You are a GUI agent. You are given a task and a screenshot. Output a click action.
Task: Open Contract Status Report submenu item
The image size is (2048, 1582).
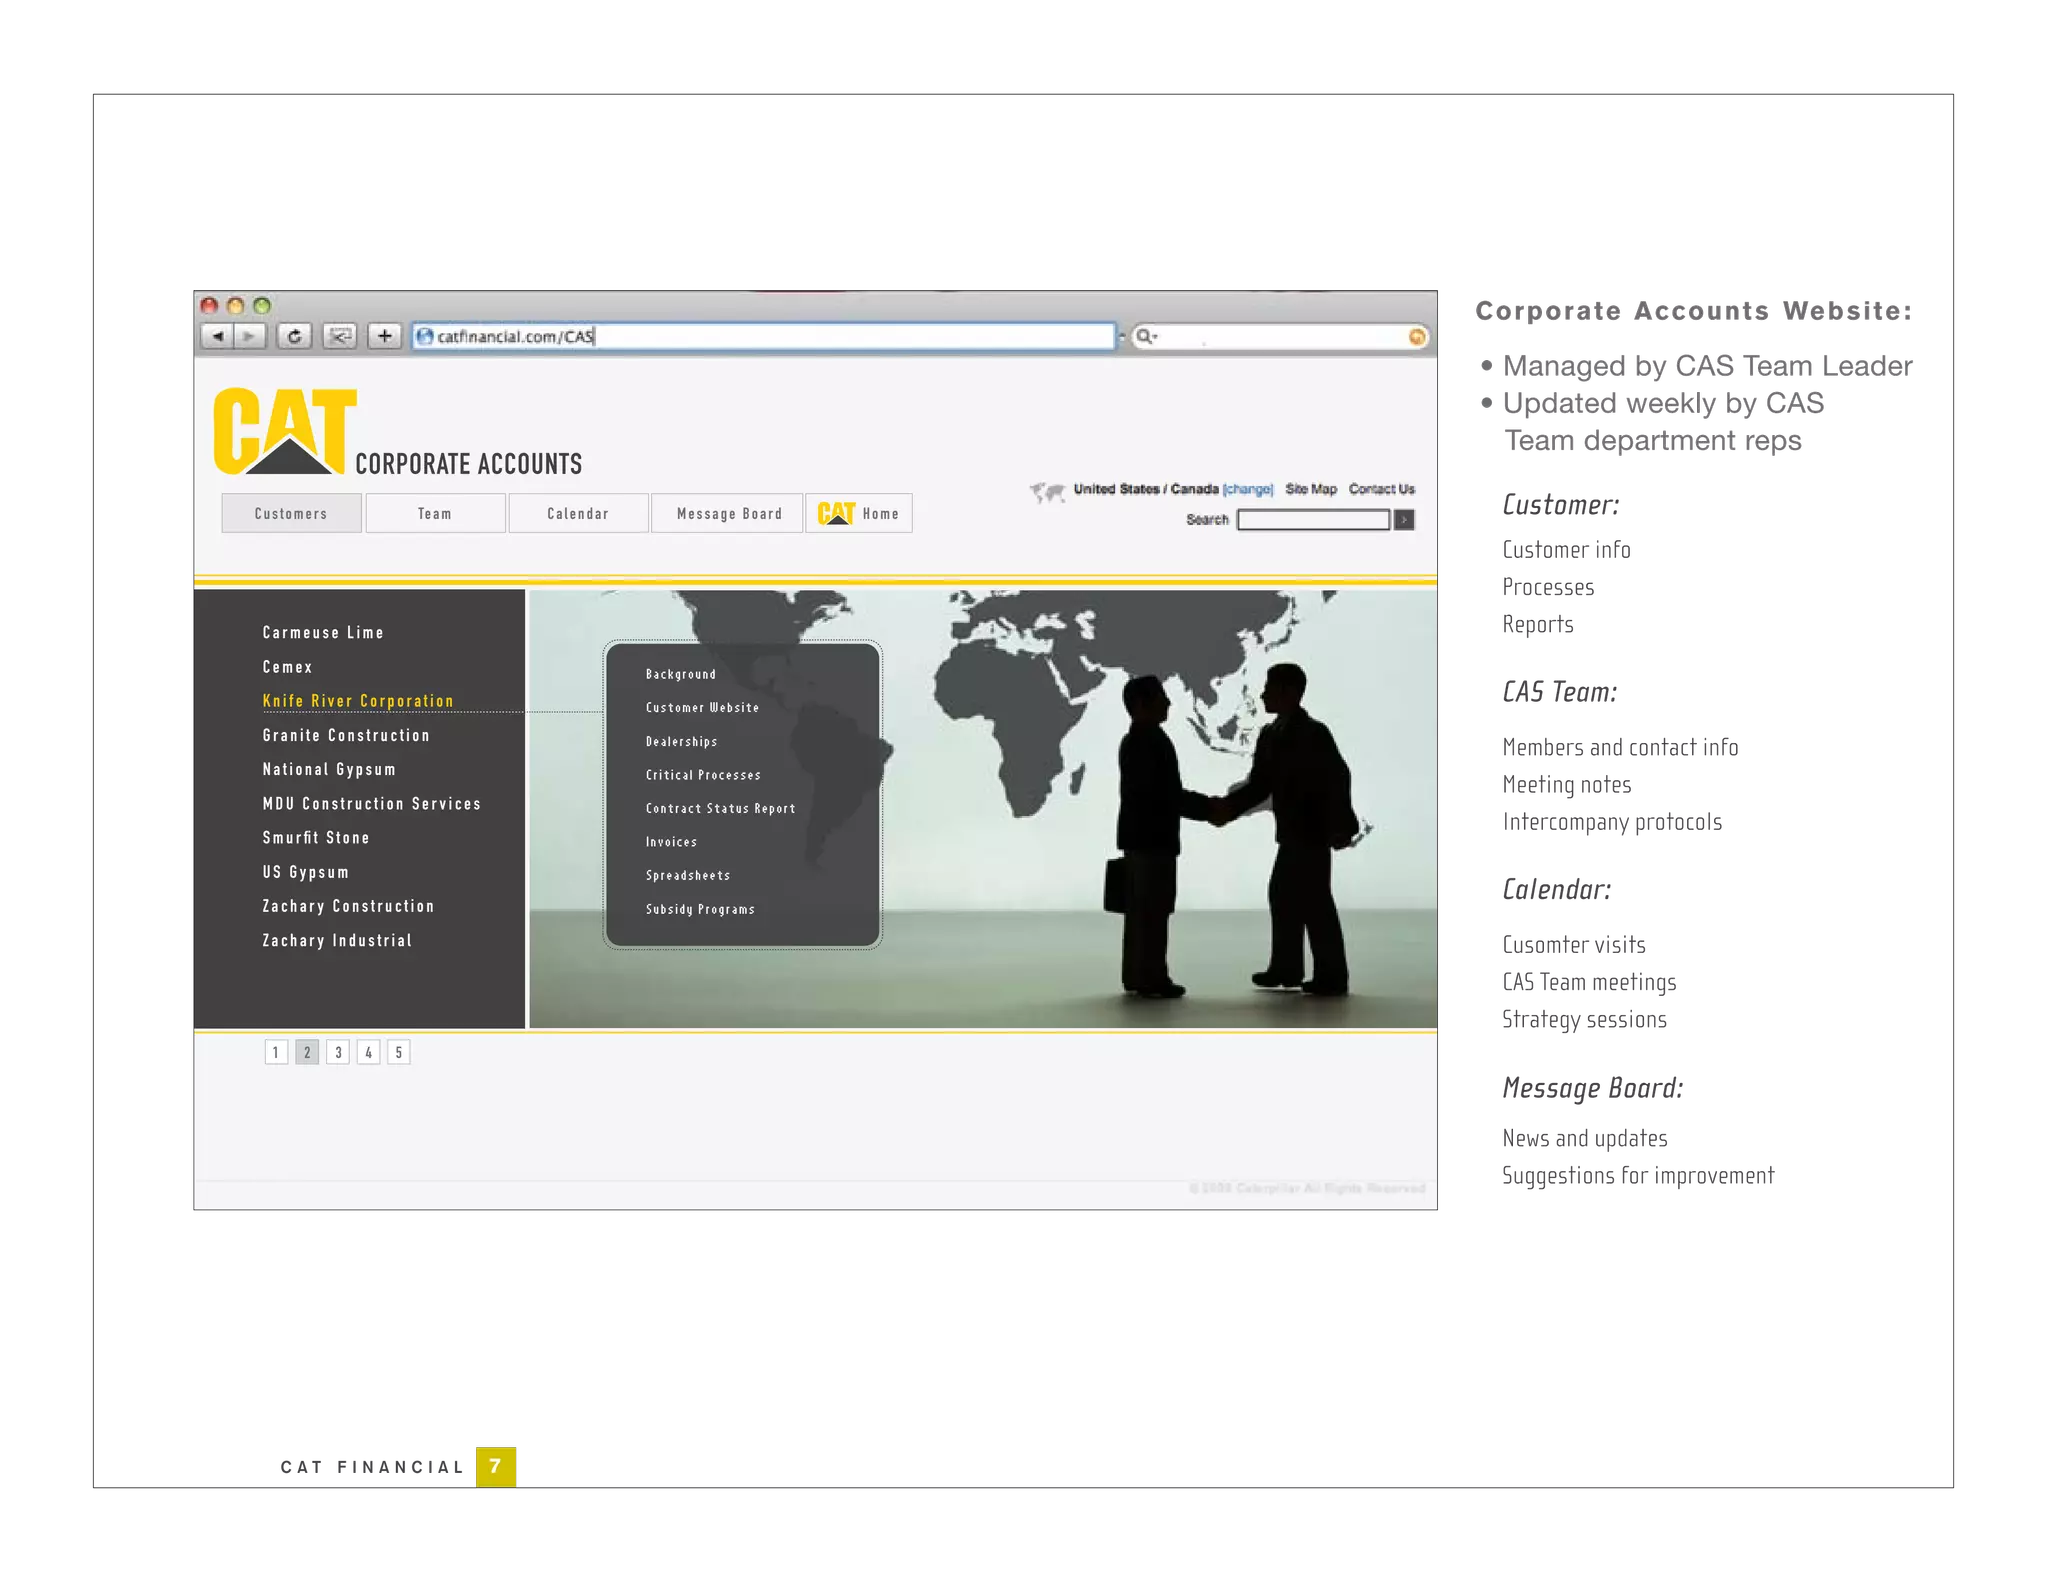point(720,809)
